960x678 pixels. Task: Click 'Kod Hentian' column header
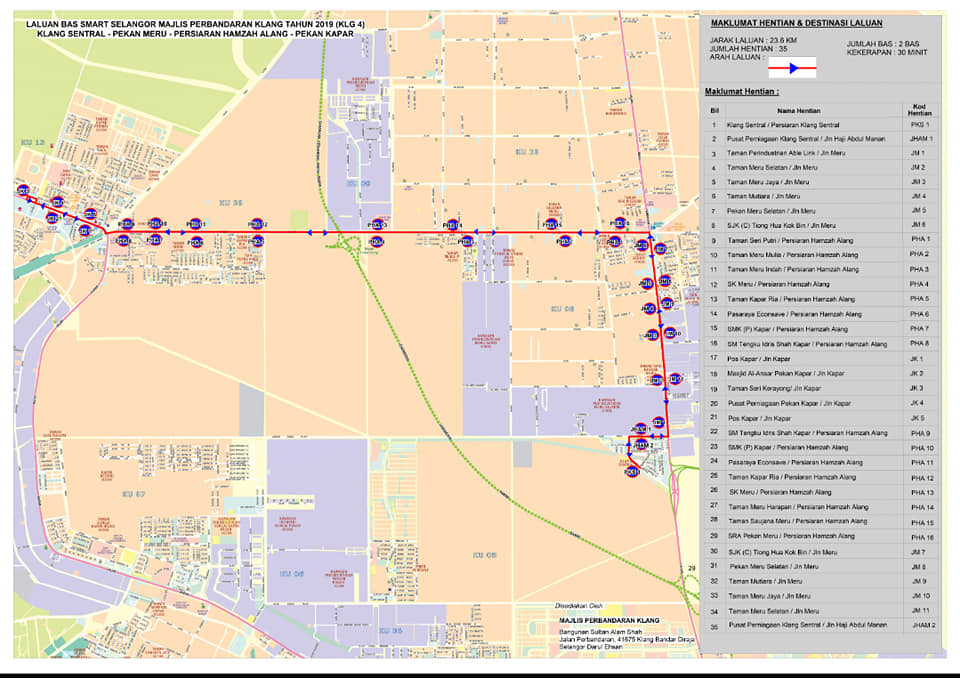tap(920, 110)
